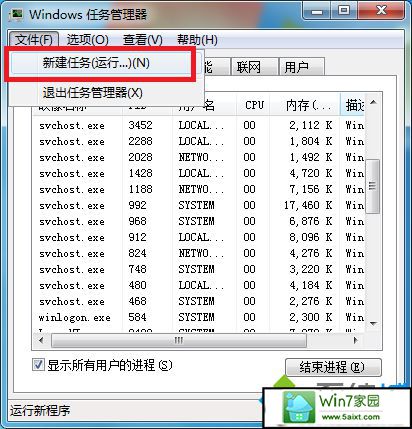Select svchost.exe row with PID 912

pyautogui.click(x=200, y=237)
